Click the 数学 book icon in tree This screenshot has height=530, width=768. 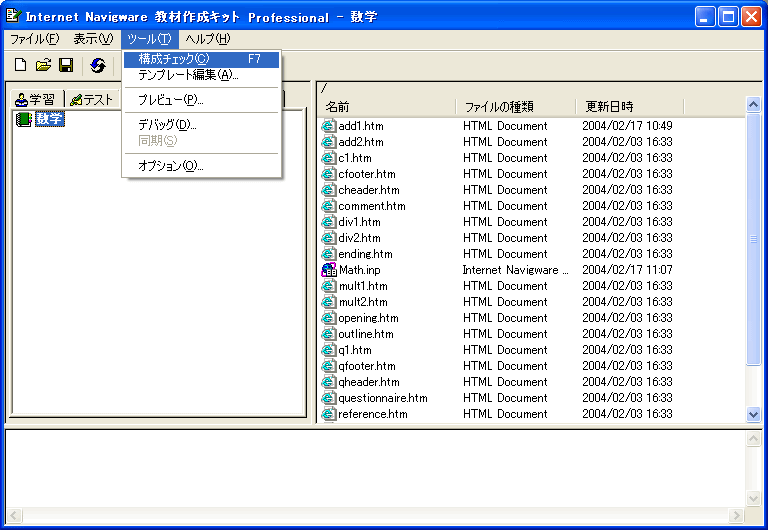(24, 119)
